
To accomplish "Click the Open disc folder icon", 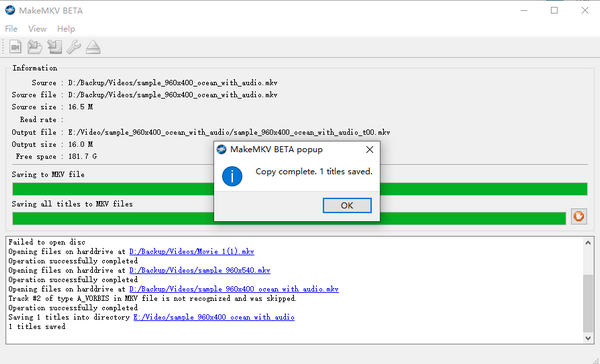I will [34, 47].
